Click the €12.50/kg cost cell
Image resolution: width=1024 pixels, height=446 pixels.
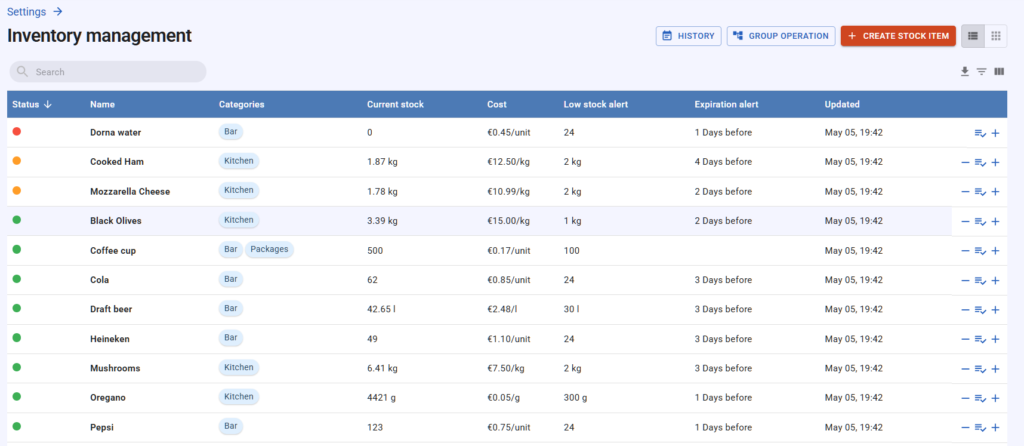(508, 162)
